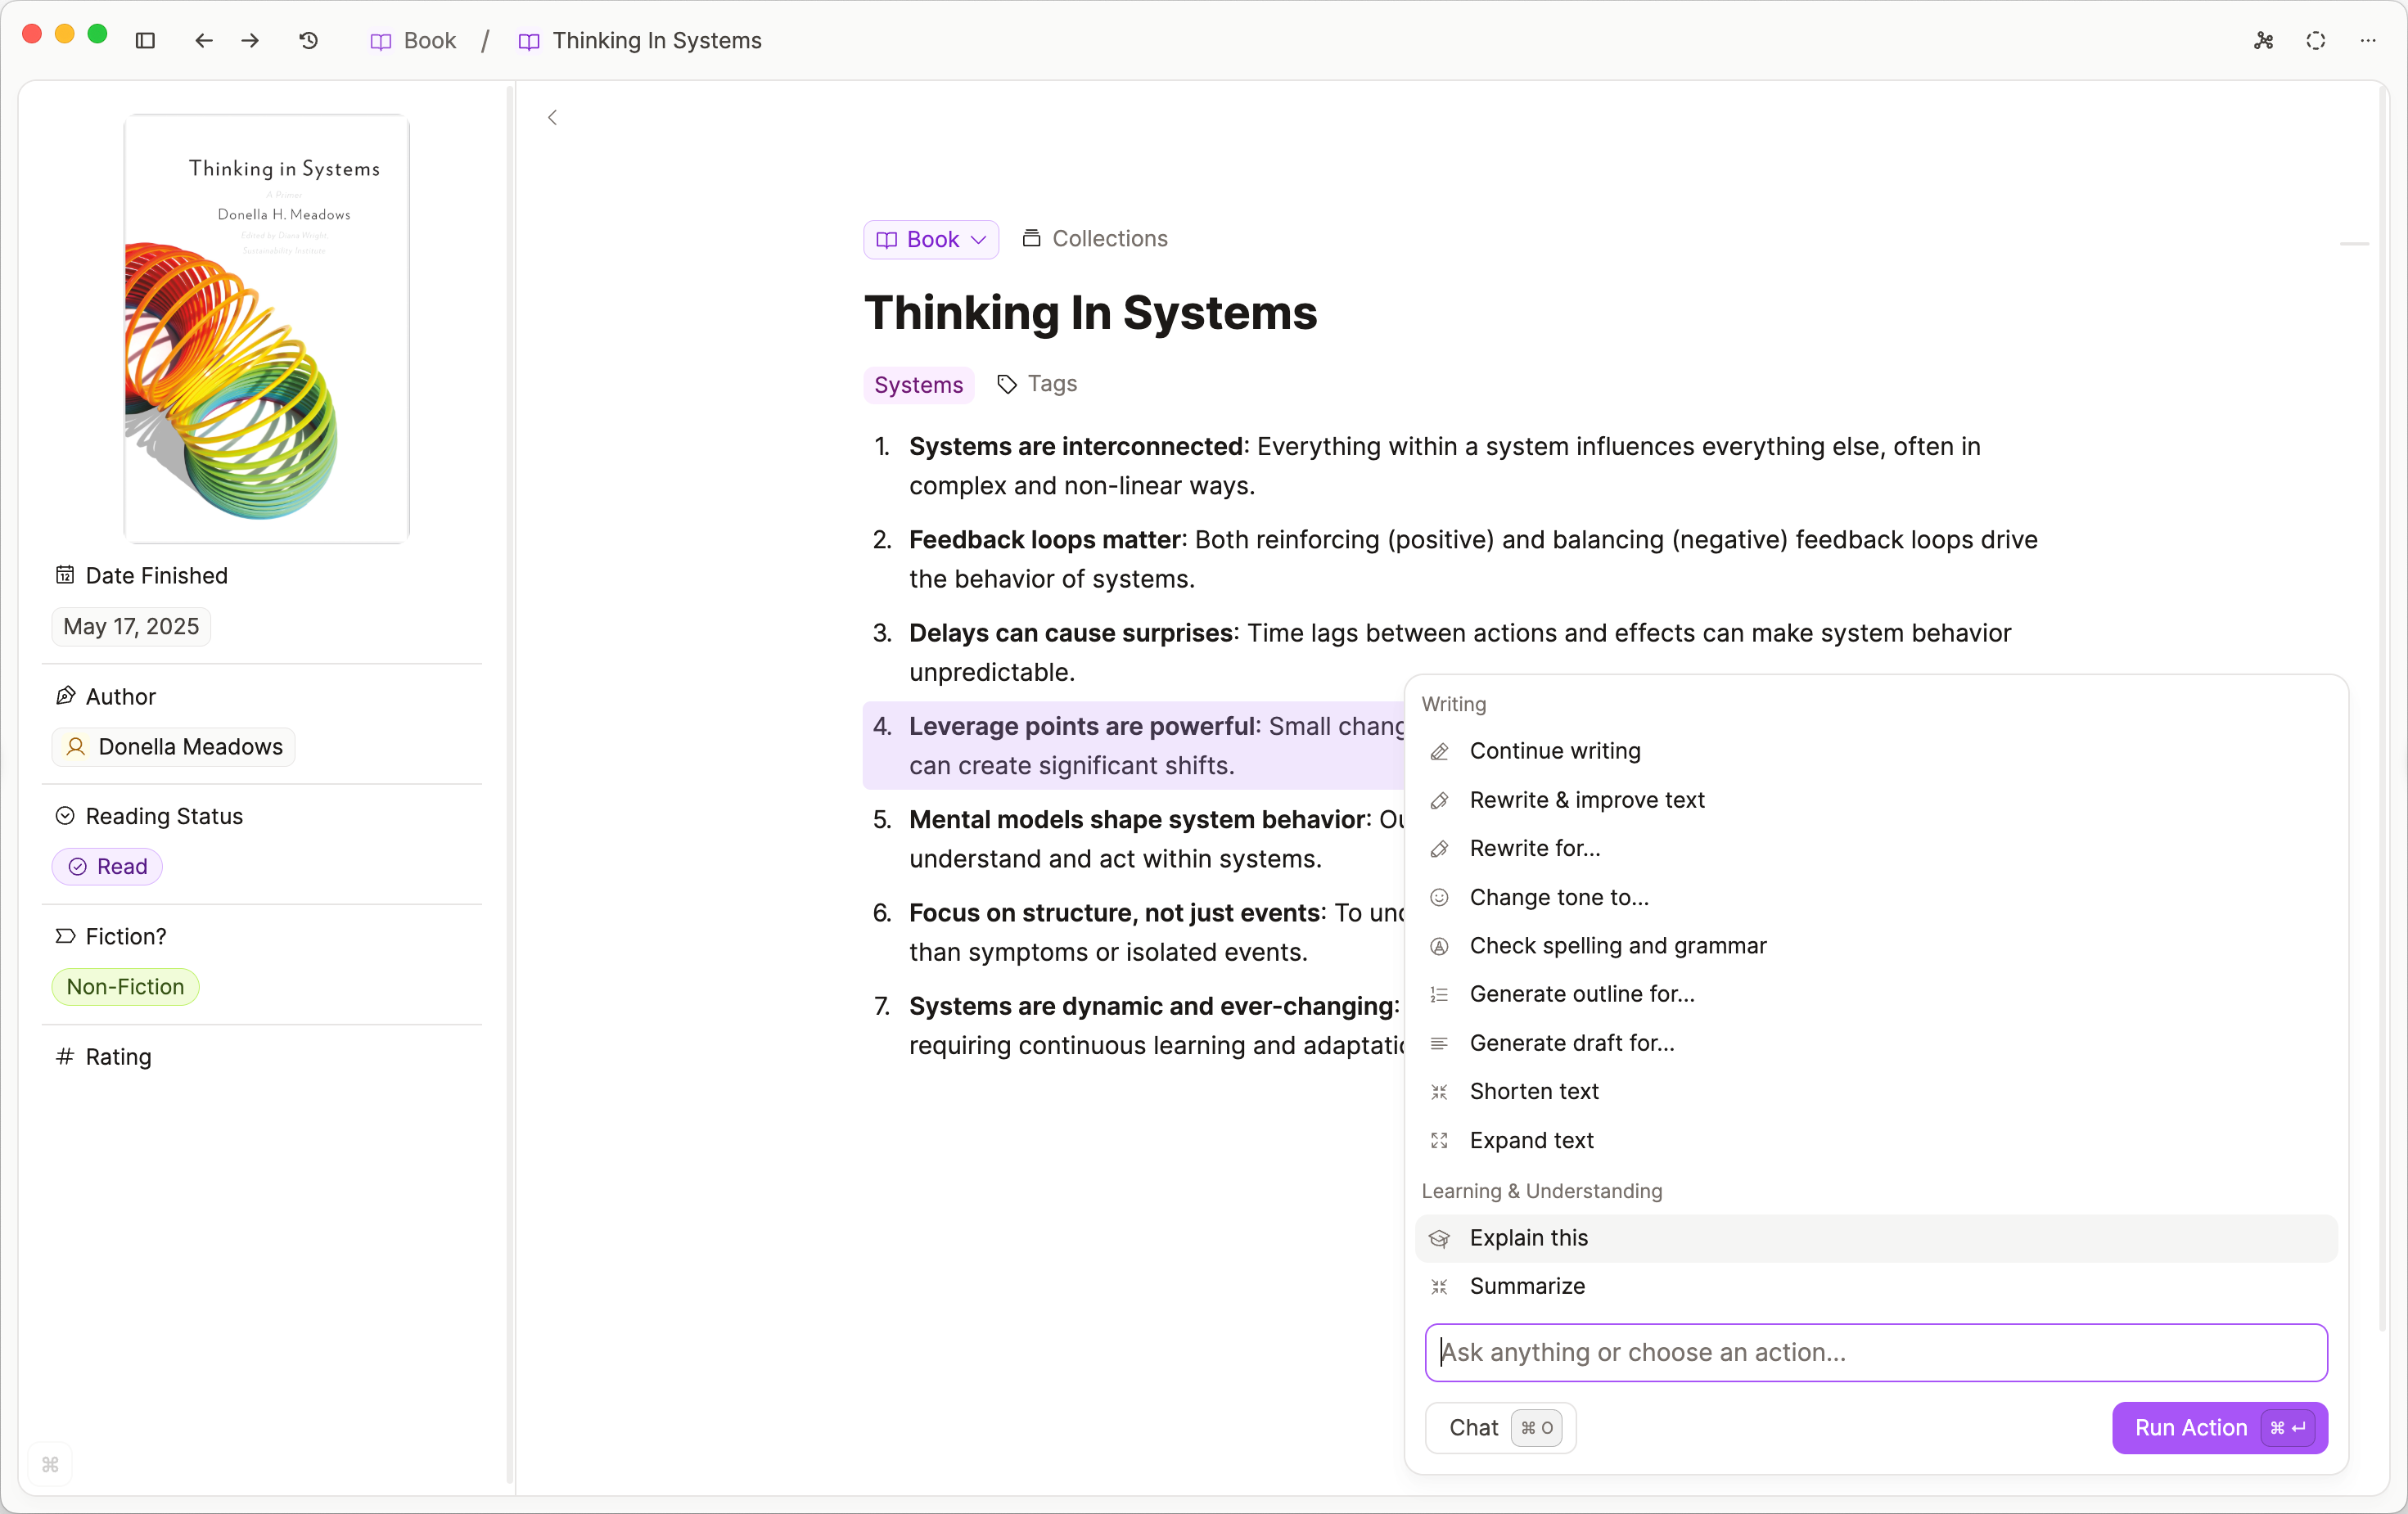This screenshot has width=2408, height=1514.
Task: Click the navigate back arrow
Action: coord(204,41)
